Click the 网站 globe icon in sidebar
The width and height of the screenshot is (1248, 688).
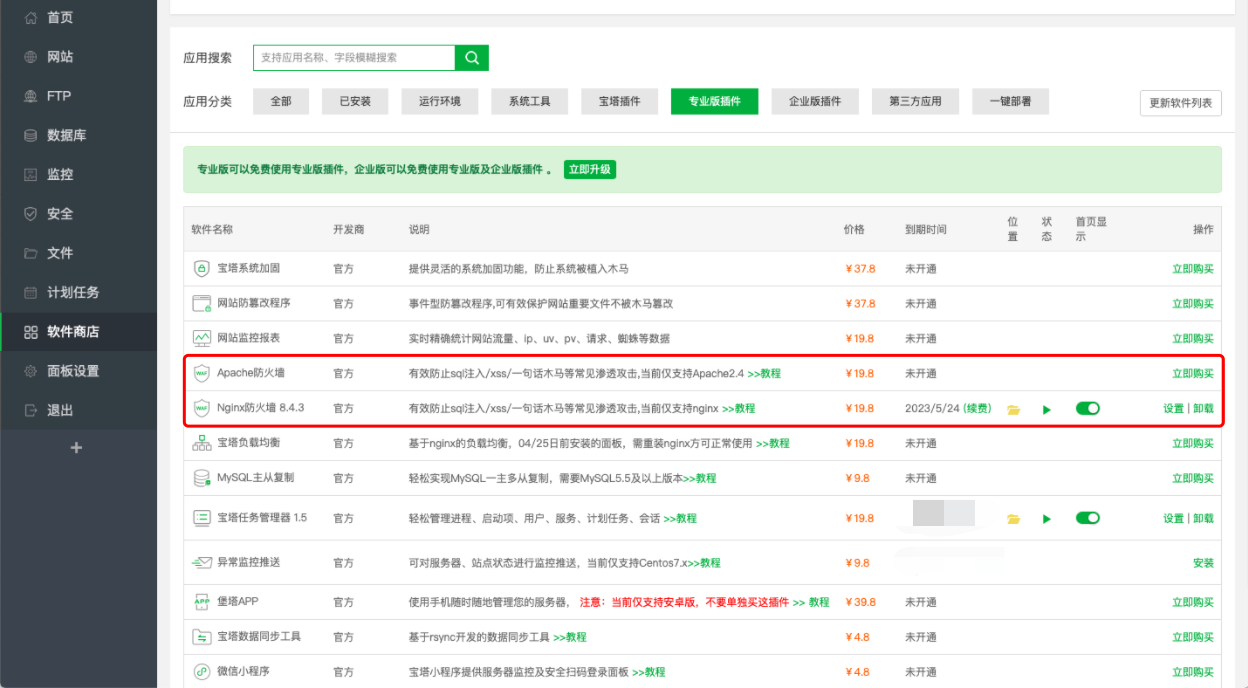pyautogui.click(x=30, y=57)
